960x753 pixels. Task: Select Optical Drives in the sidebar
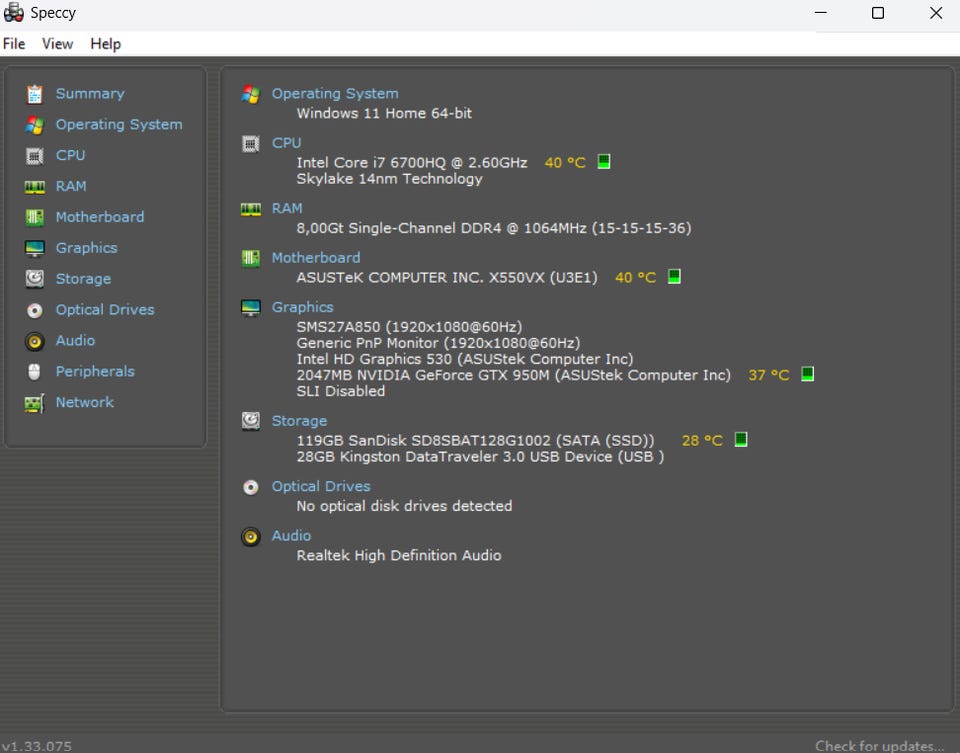point(105,310)
